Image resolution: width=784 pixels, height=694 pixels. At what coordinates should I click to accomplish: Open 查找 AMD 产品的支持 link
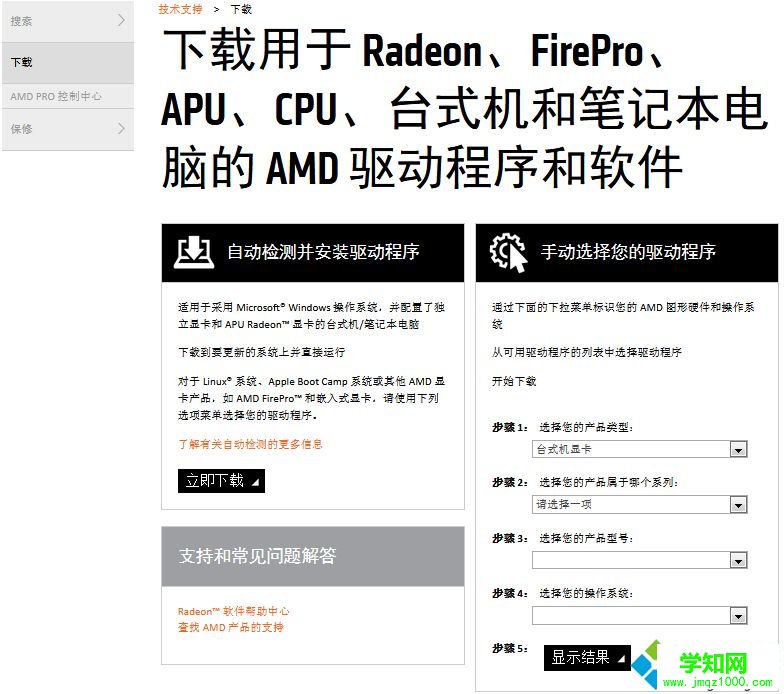point(231,627)
